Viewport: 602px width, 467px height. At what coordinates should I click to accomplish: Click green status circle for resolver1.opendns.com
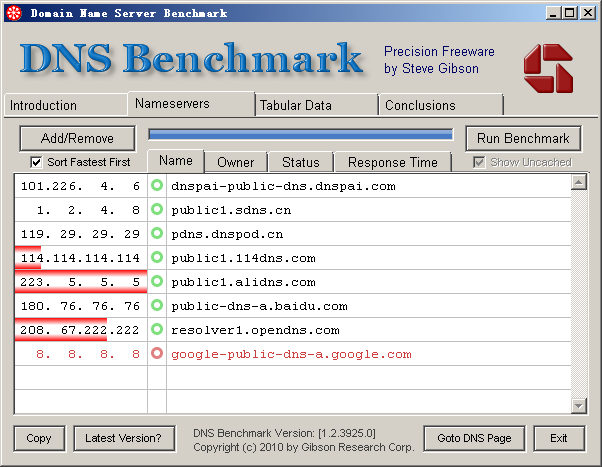tap(157, 329)
